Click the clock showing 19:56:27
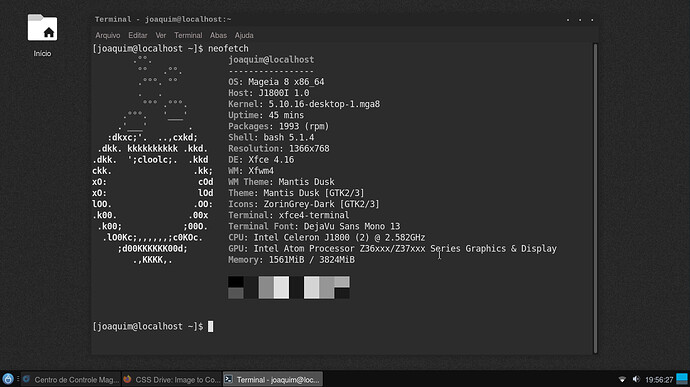The height and width of the screenshot is (387, 690). tap(659, 380)
